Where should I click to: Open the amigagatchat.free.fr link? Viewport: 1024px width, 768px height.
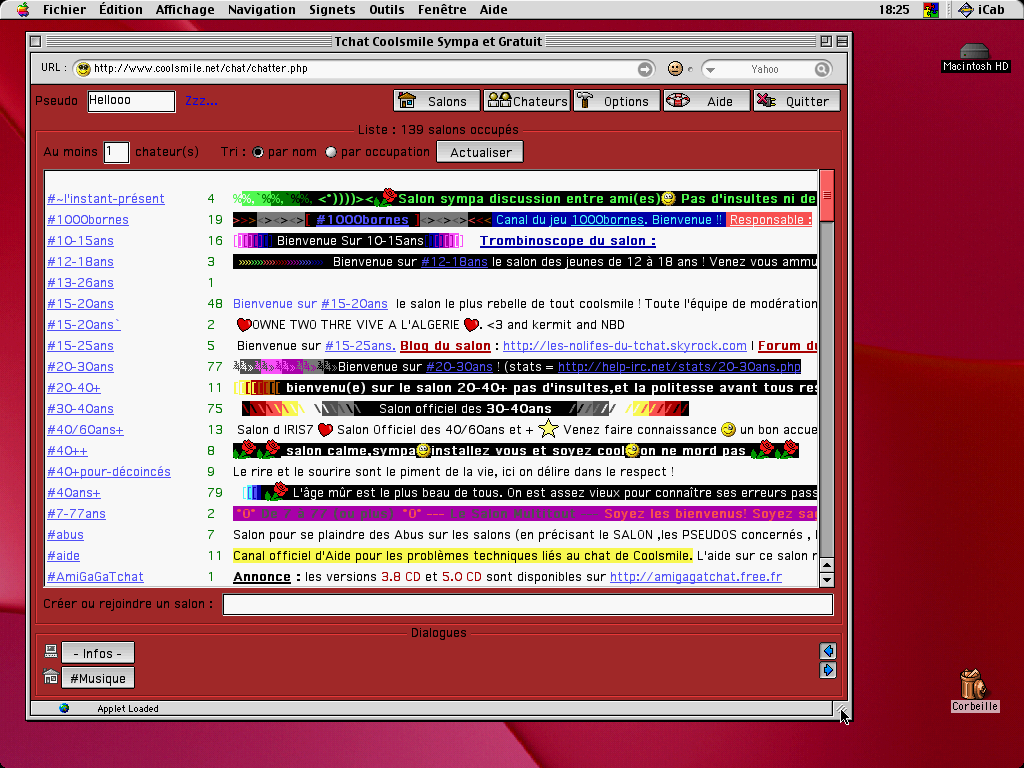(x=696, y=577)
